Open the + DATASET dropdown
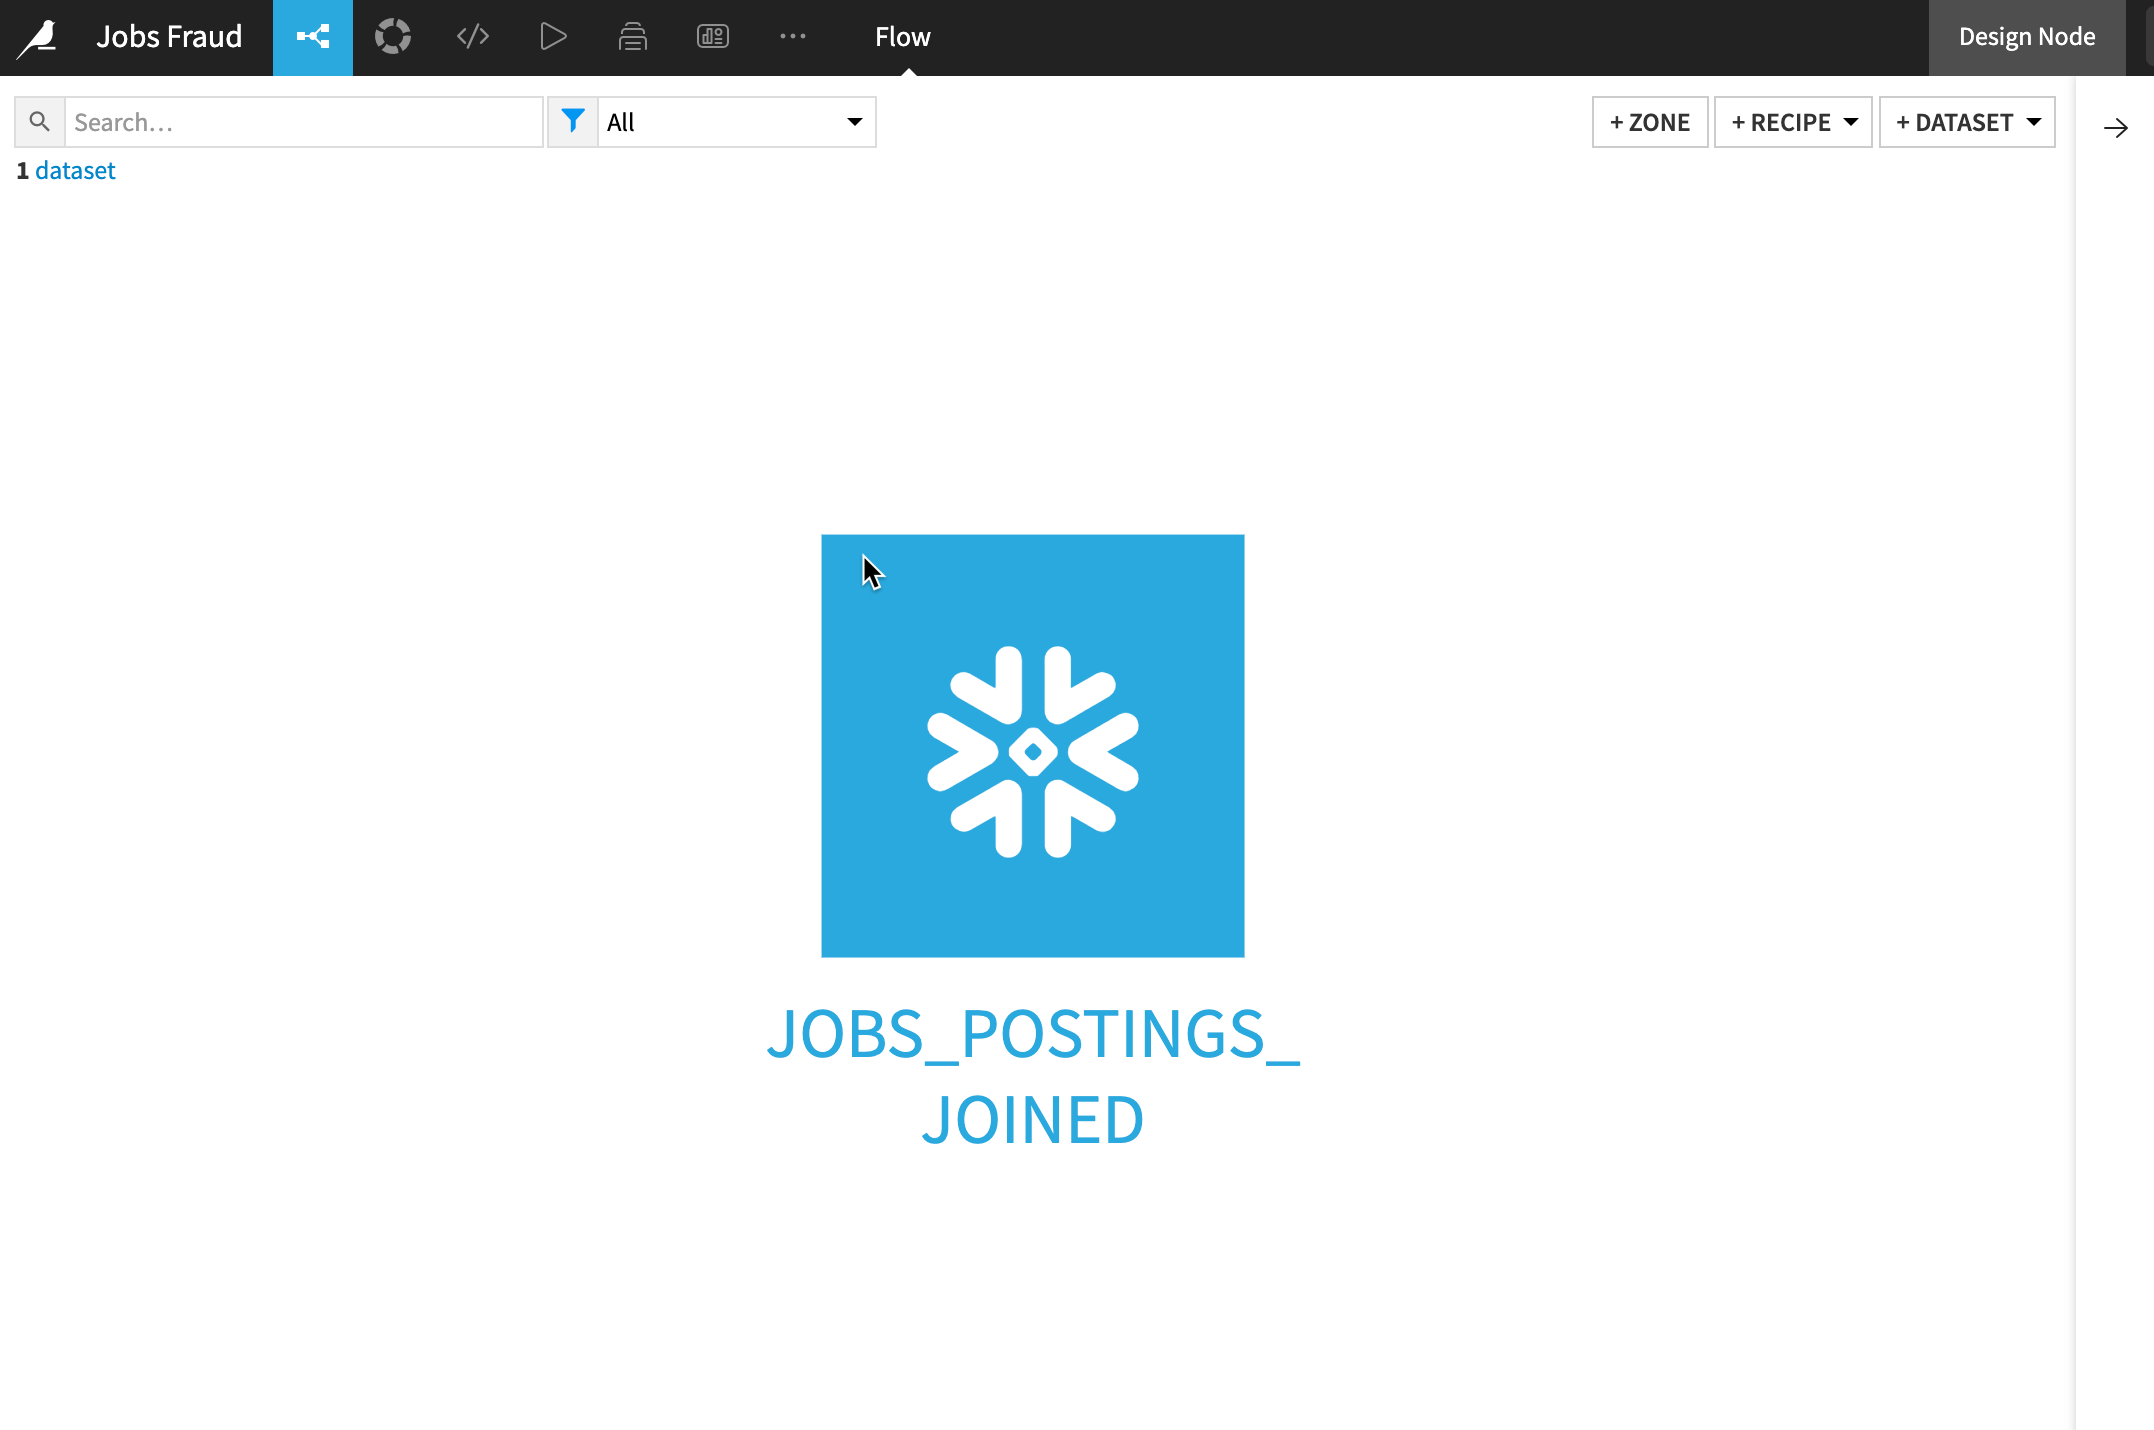 (1967, 122)
